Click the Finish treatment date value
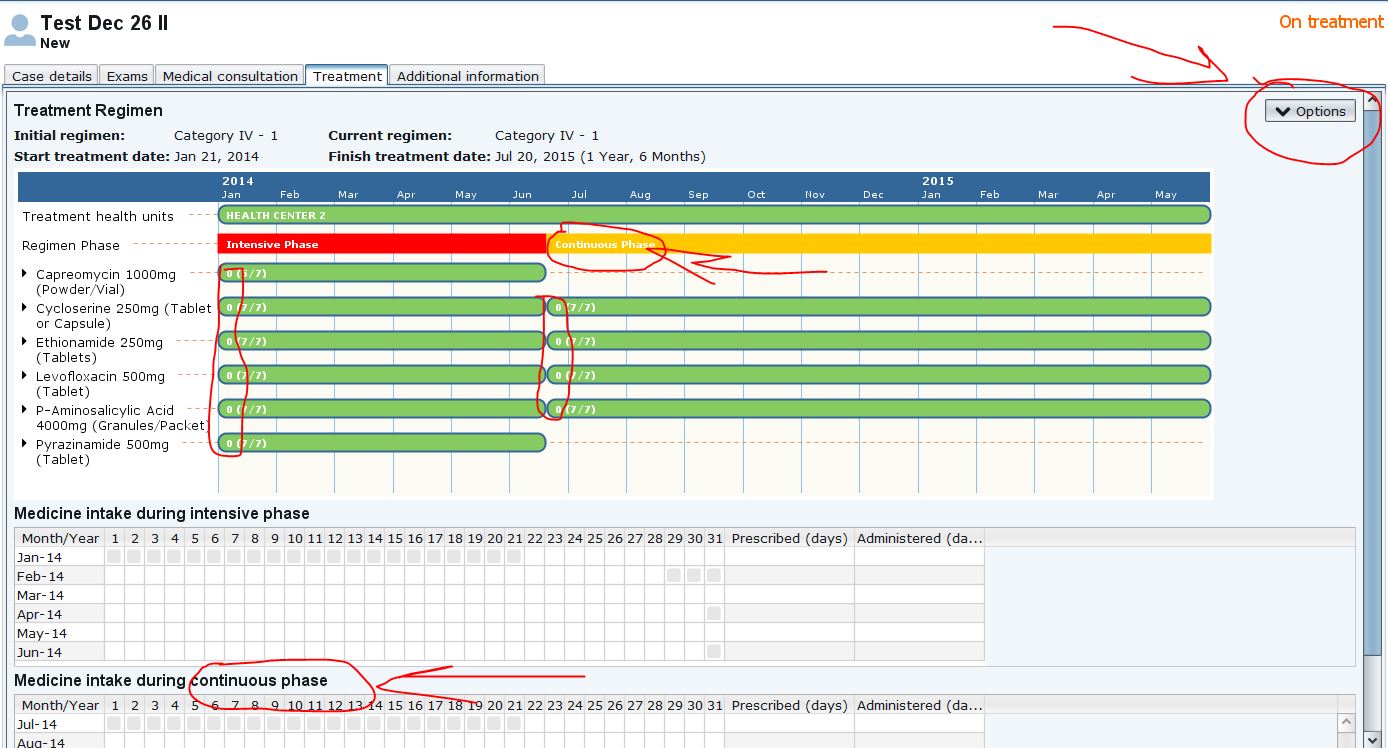Screen dimensions: 1388x748 coord(600,156)
